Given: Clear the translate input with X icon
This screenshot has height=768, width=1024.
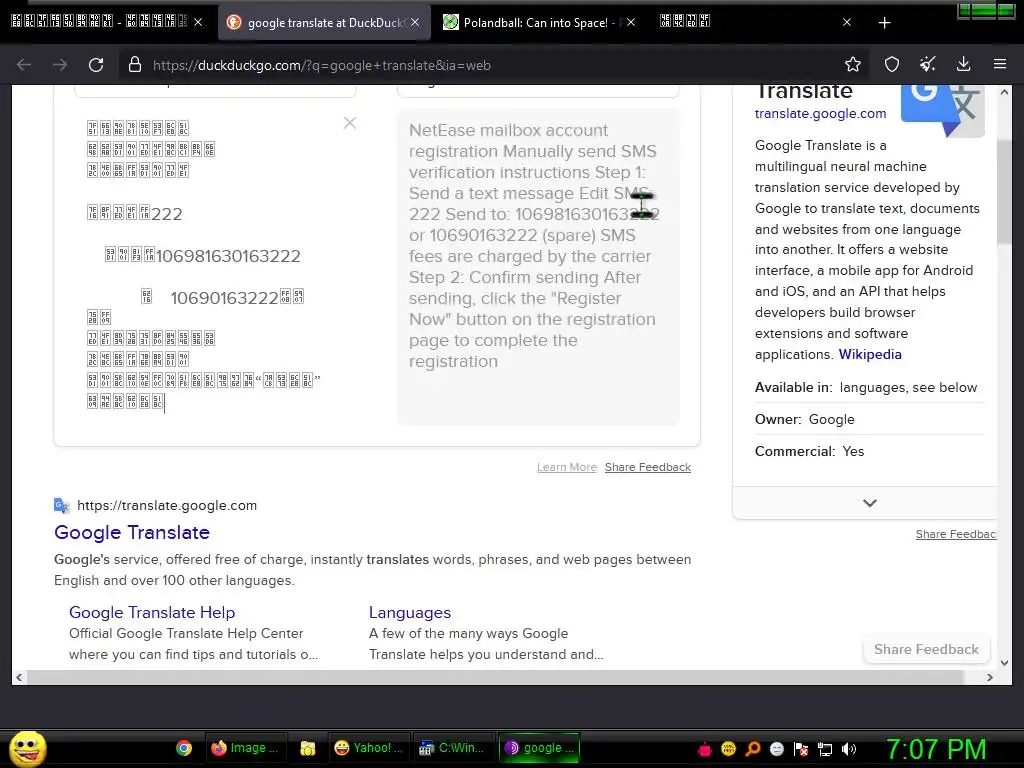Looking at the screenshot, I should (x=350, y=123).
